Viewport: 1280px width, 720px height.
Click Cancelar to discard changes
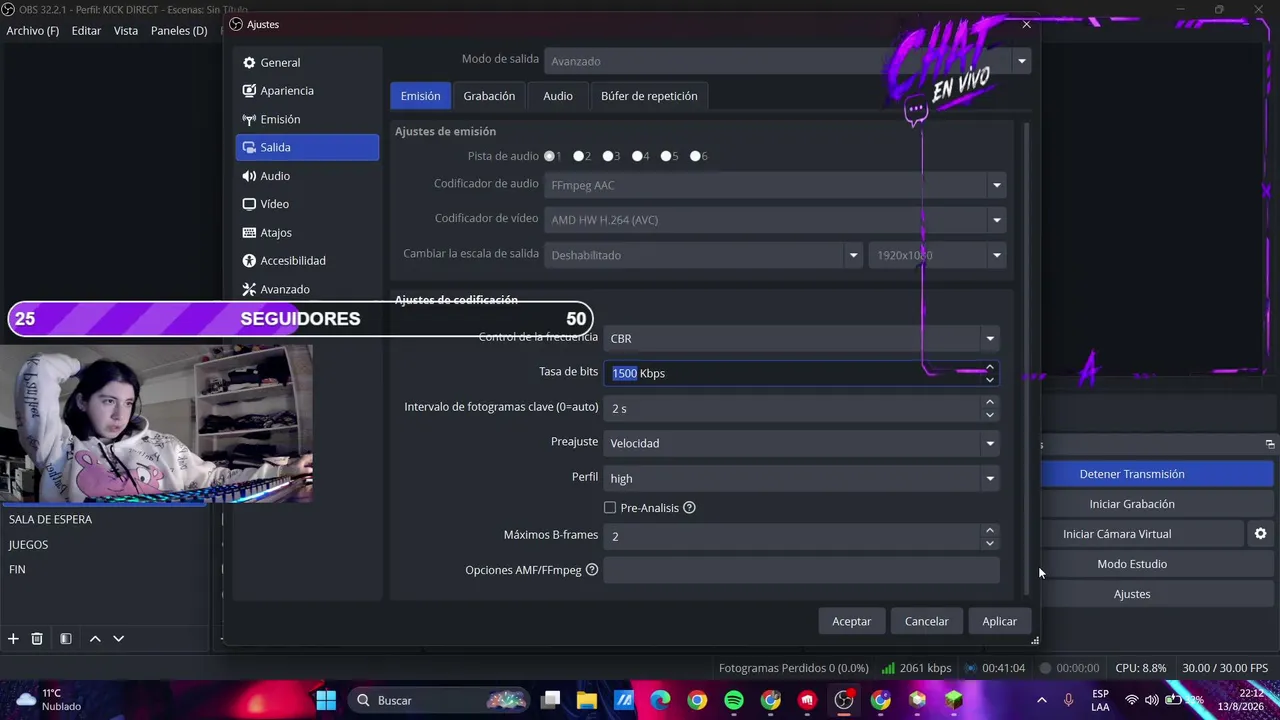(927, 621)
